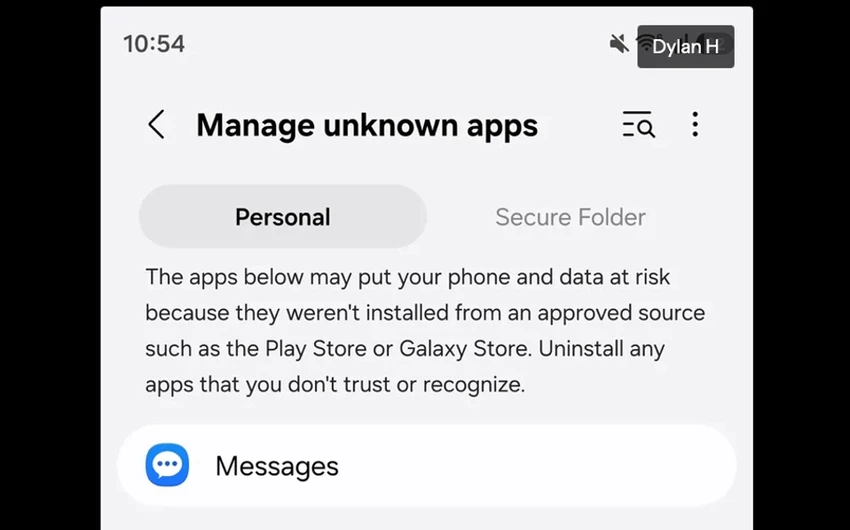This screenshot has height=530, width=850.
Task: Click the Messages label text
Action: pos(277,466)
